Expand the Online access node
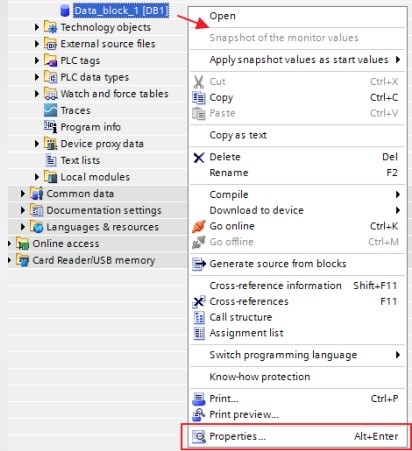The width and height of the screenshot is (412, 451). click(9, 244)
